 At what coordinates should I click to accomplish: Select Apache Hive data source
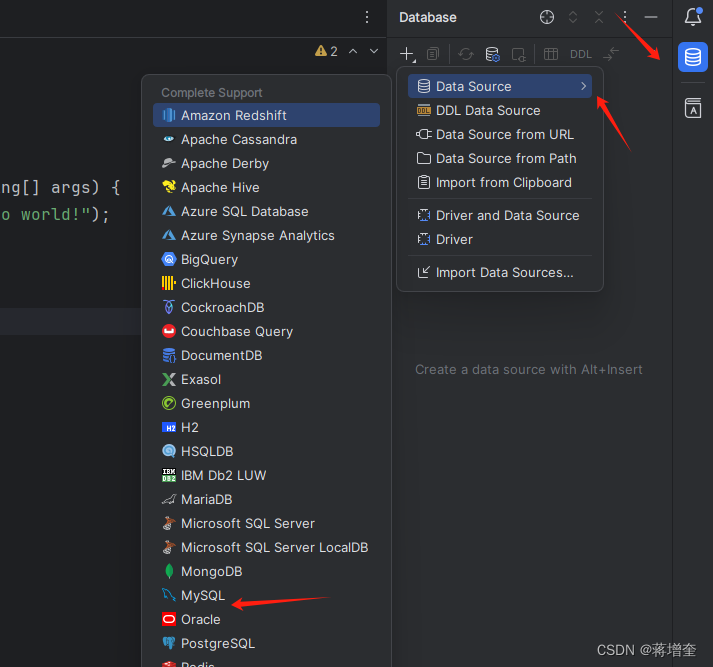click(266, 187)
